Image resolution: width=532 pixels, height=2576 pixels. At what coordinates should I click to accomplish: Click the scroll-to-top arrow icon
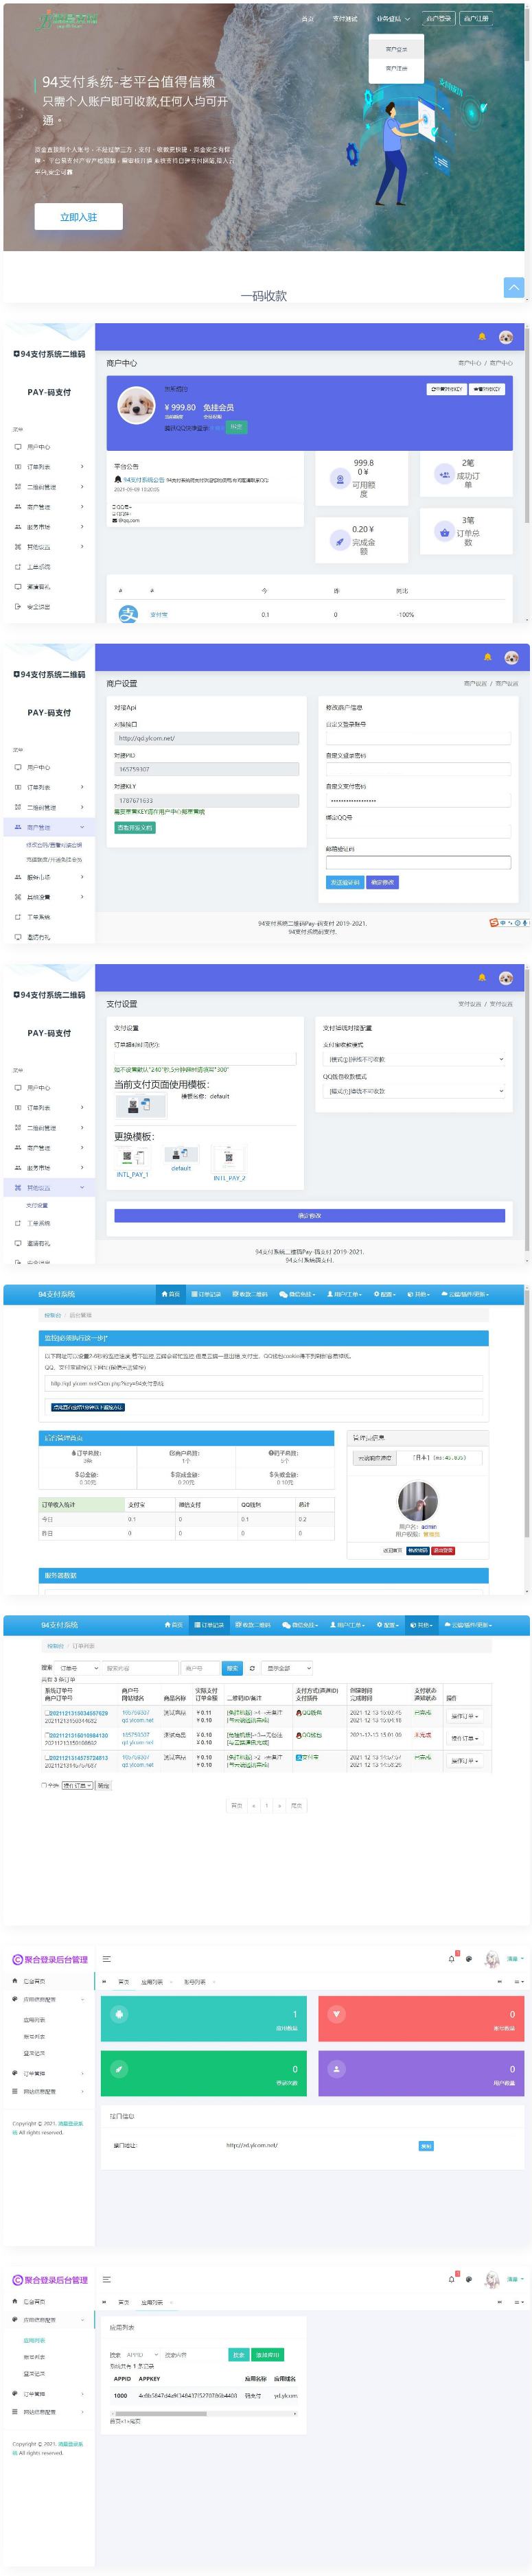513,288
